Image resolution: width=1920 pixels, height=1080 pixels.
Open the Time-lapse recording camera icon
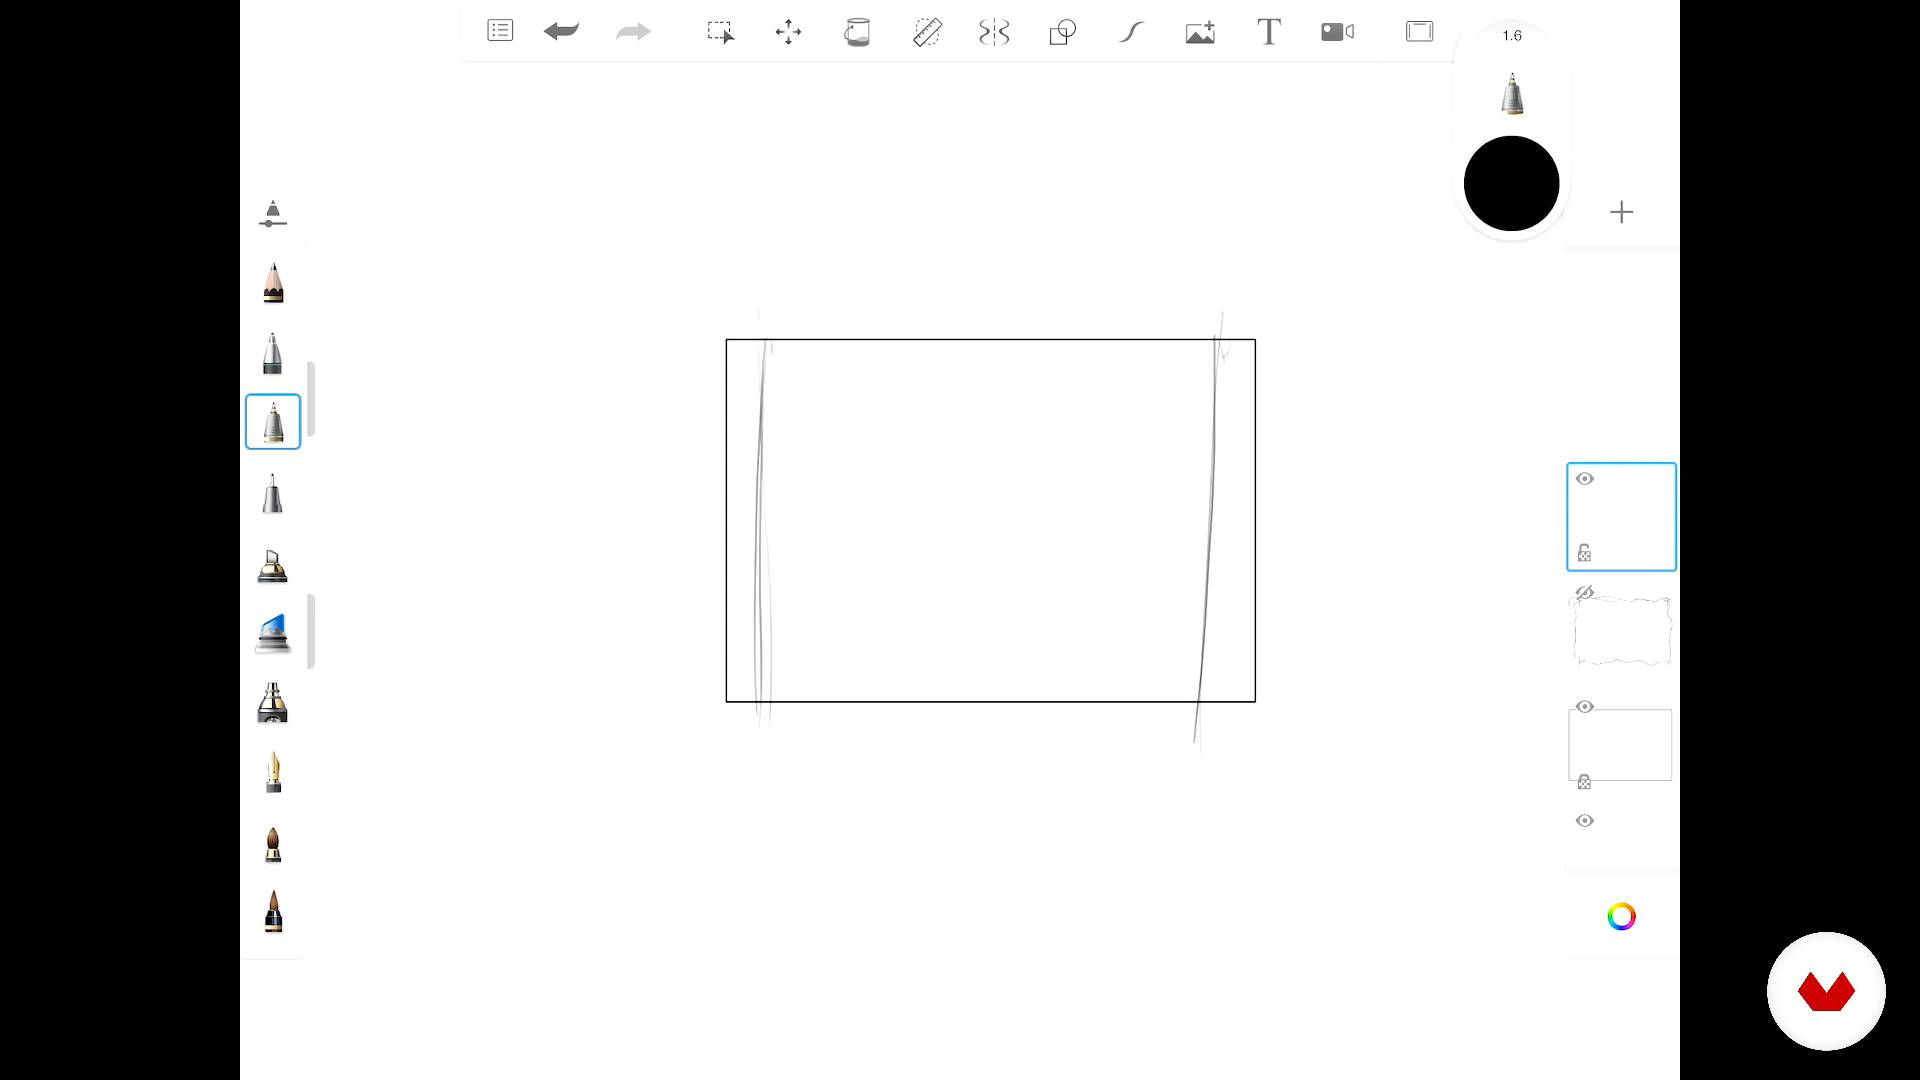tap(1337, 32)
